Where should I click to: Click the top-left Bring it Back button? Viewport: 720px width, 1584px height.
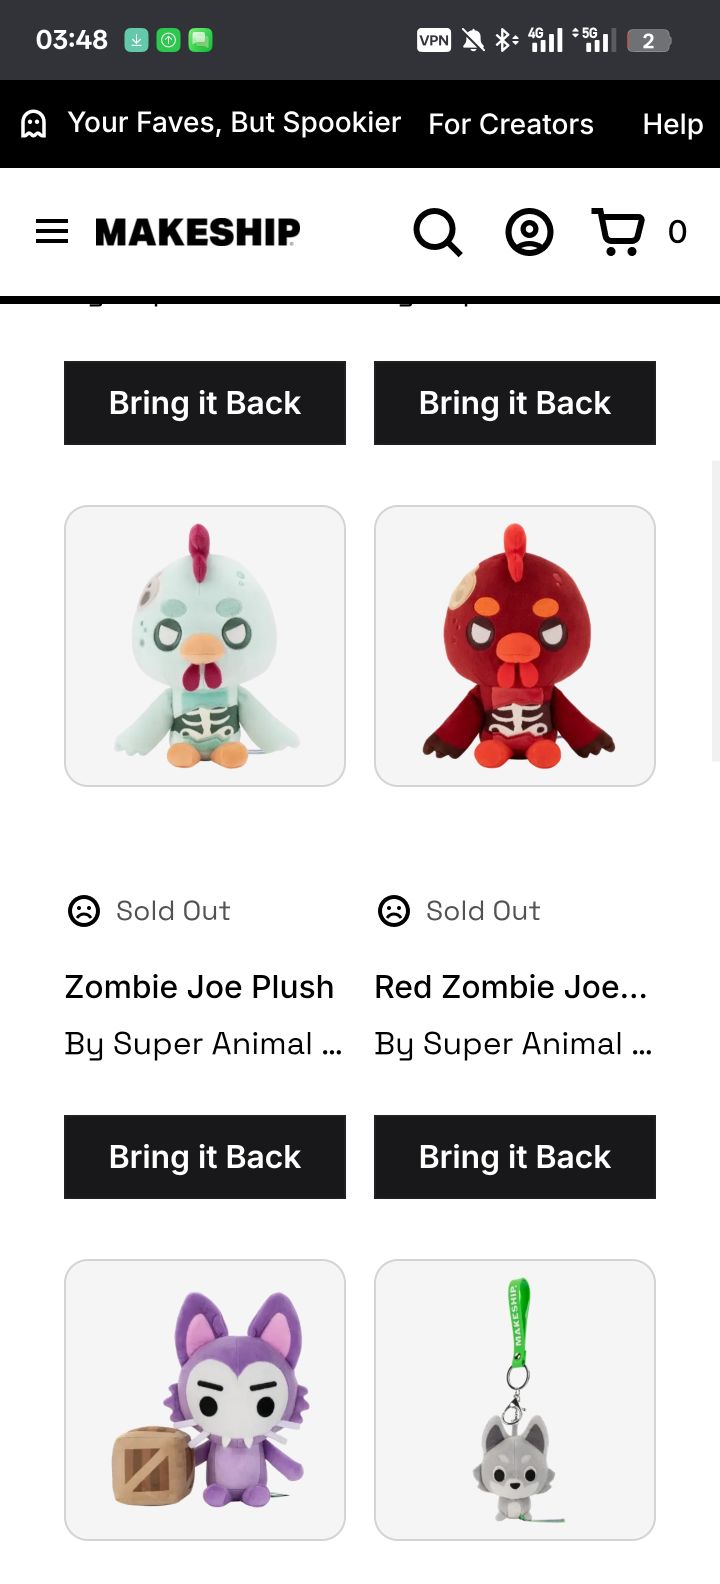[x=205, y=403]
